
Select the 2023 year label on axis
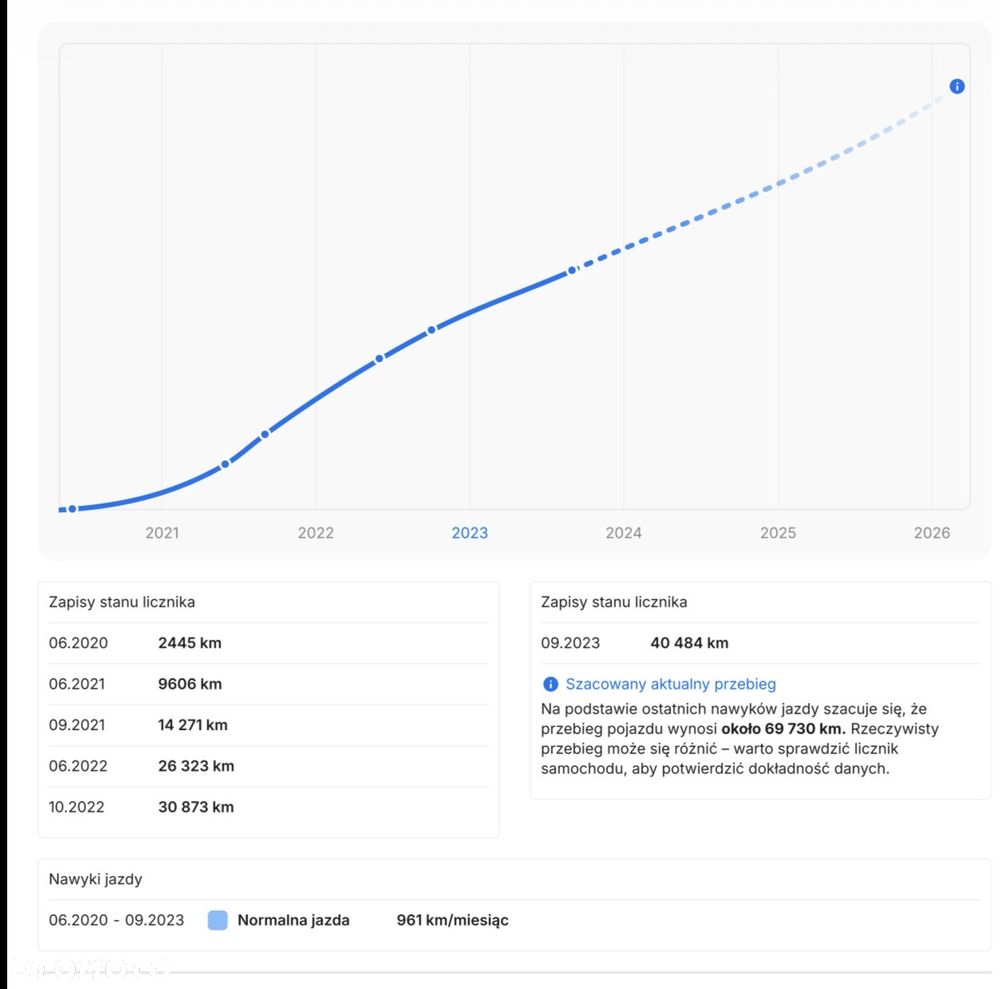coord(470,533)
